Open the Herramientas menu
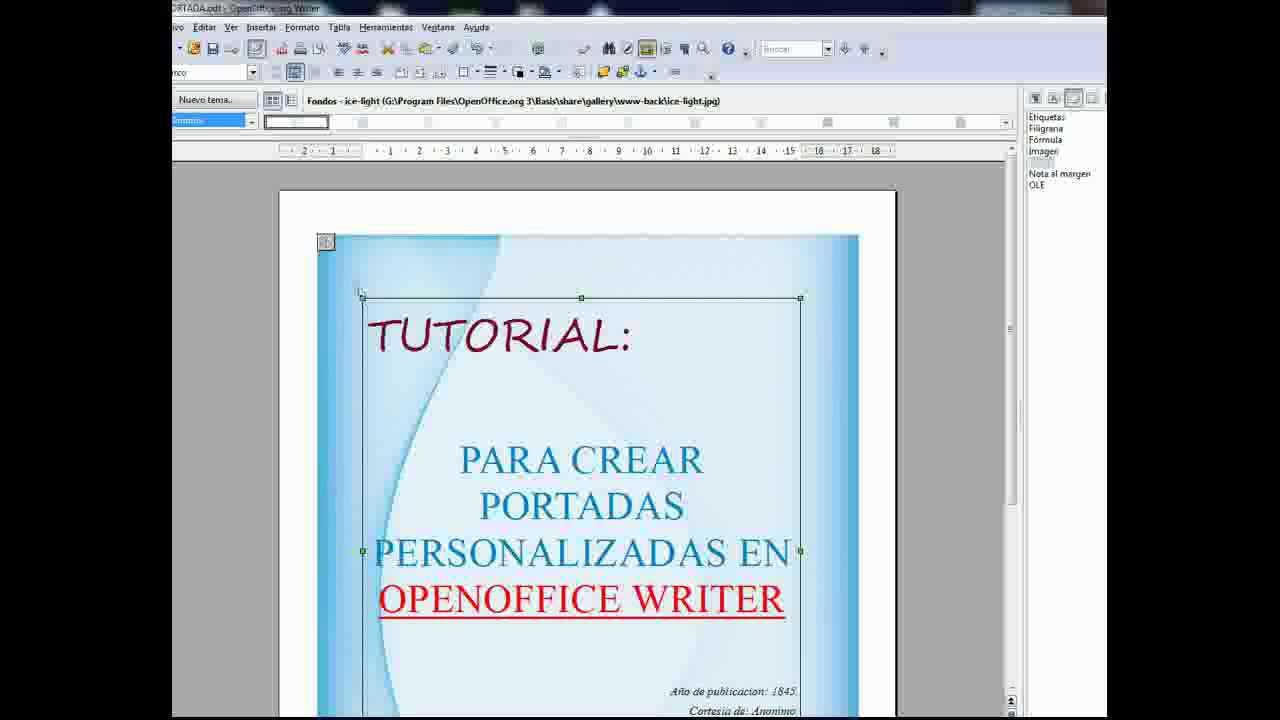The height and width of the screenshot is (720, 1280). (x=386, y=27)
